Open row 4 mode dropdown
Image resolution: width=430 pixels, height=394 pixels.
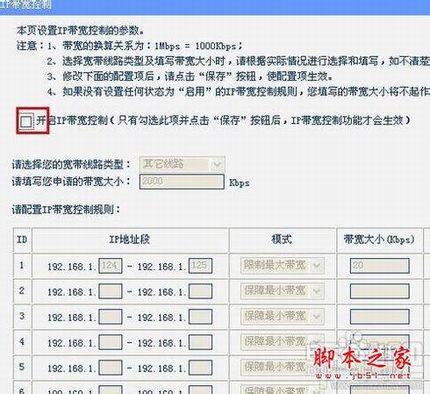(x=282, y=342)
